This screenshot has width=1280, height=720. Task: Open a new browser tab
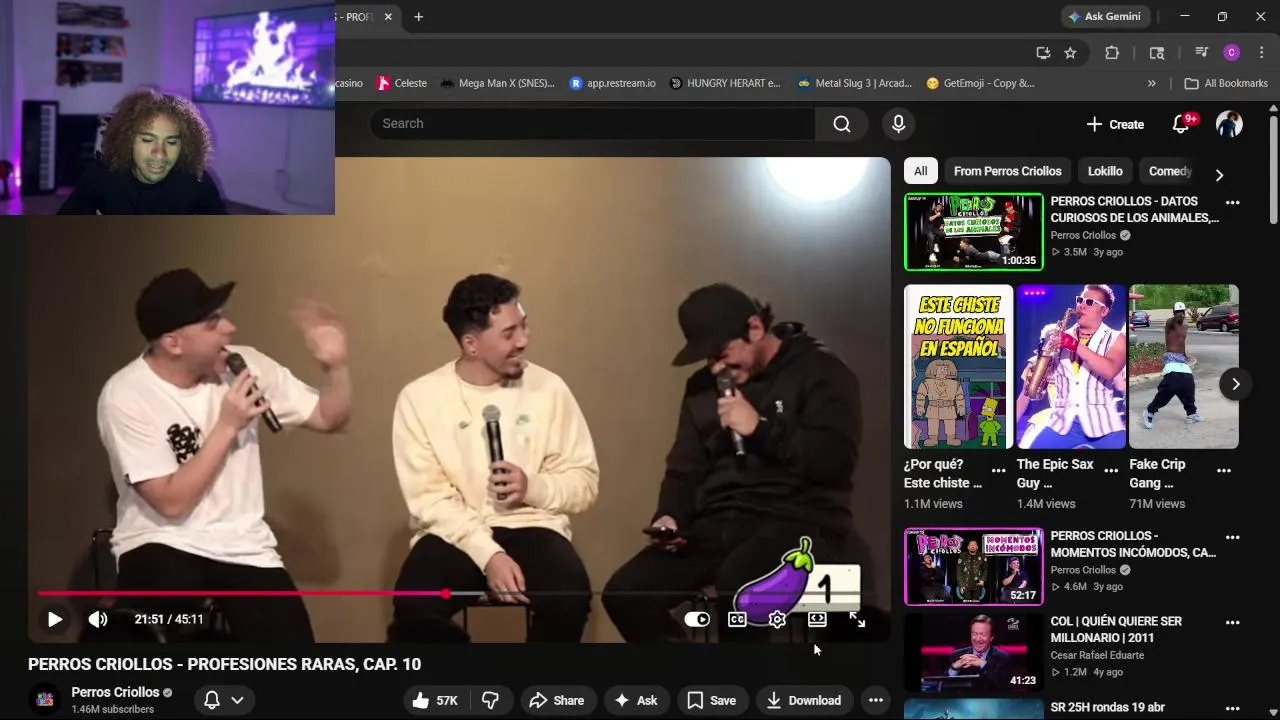point(418,17)
